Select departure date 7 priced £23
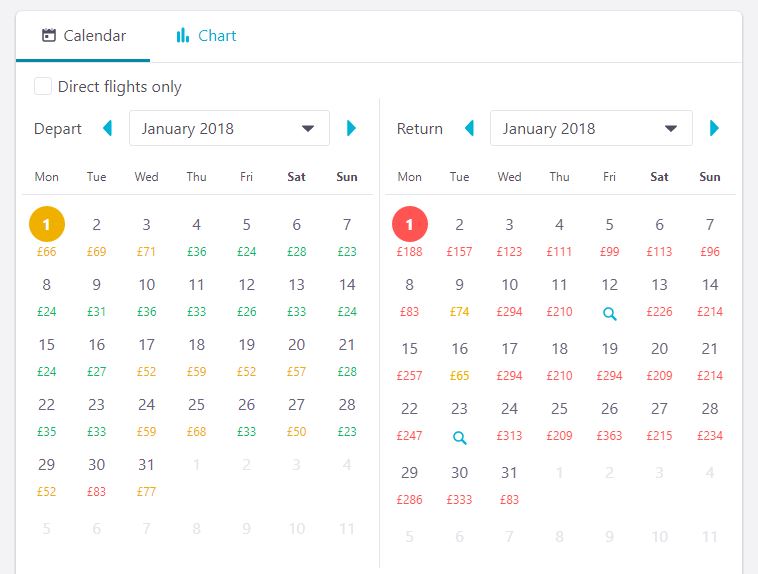 pos(346,235)
